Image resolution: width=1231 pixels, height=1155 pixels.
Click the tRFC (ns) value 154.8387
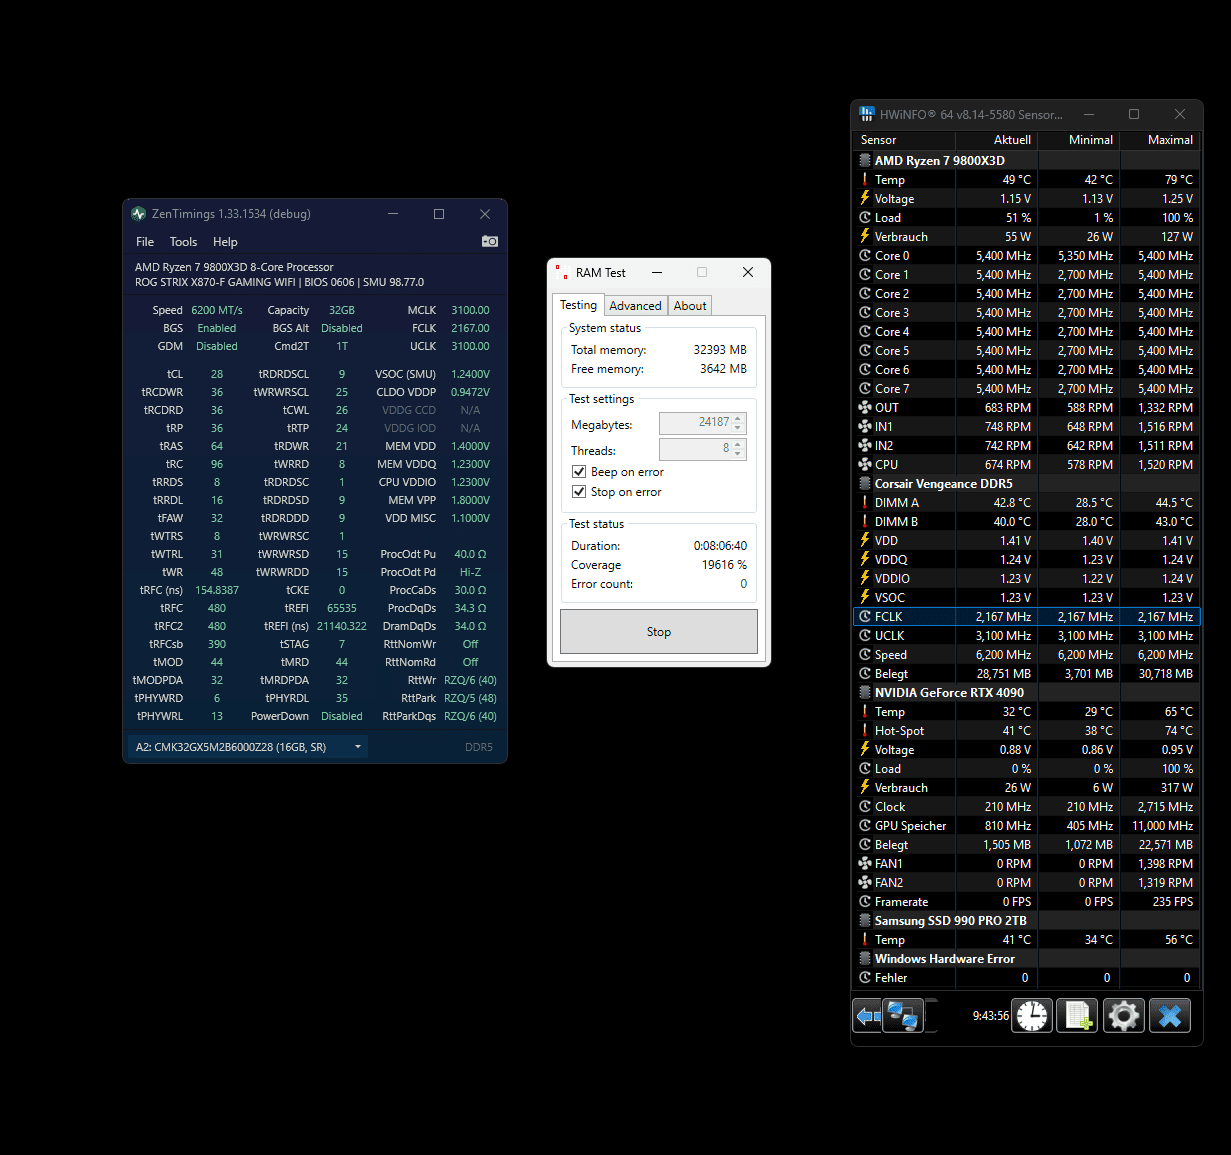click(217, 590)
